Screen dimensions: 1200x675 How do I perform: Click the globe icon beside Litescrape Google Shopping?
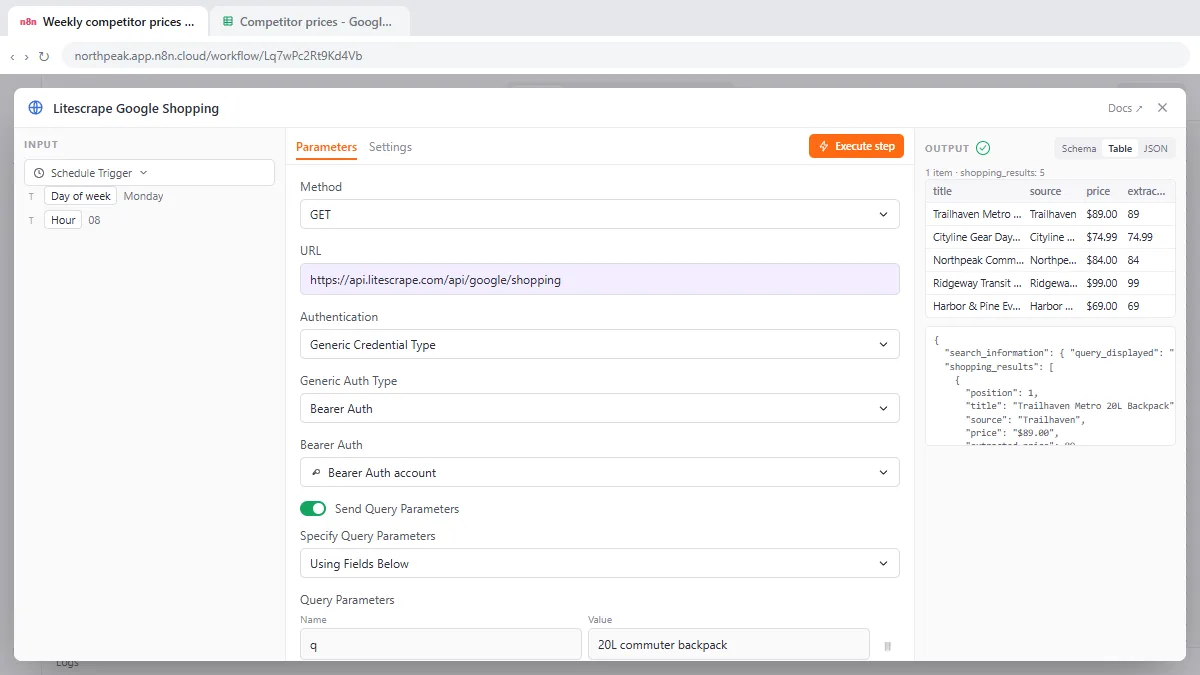point(36,108)
